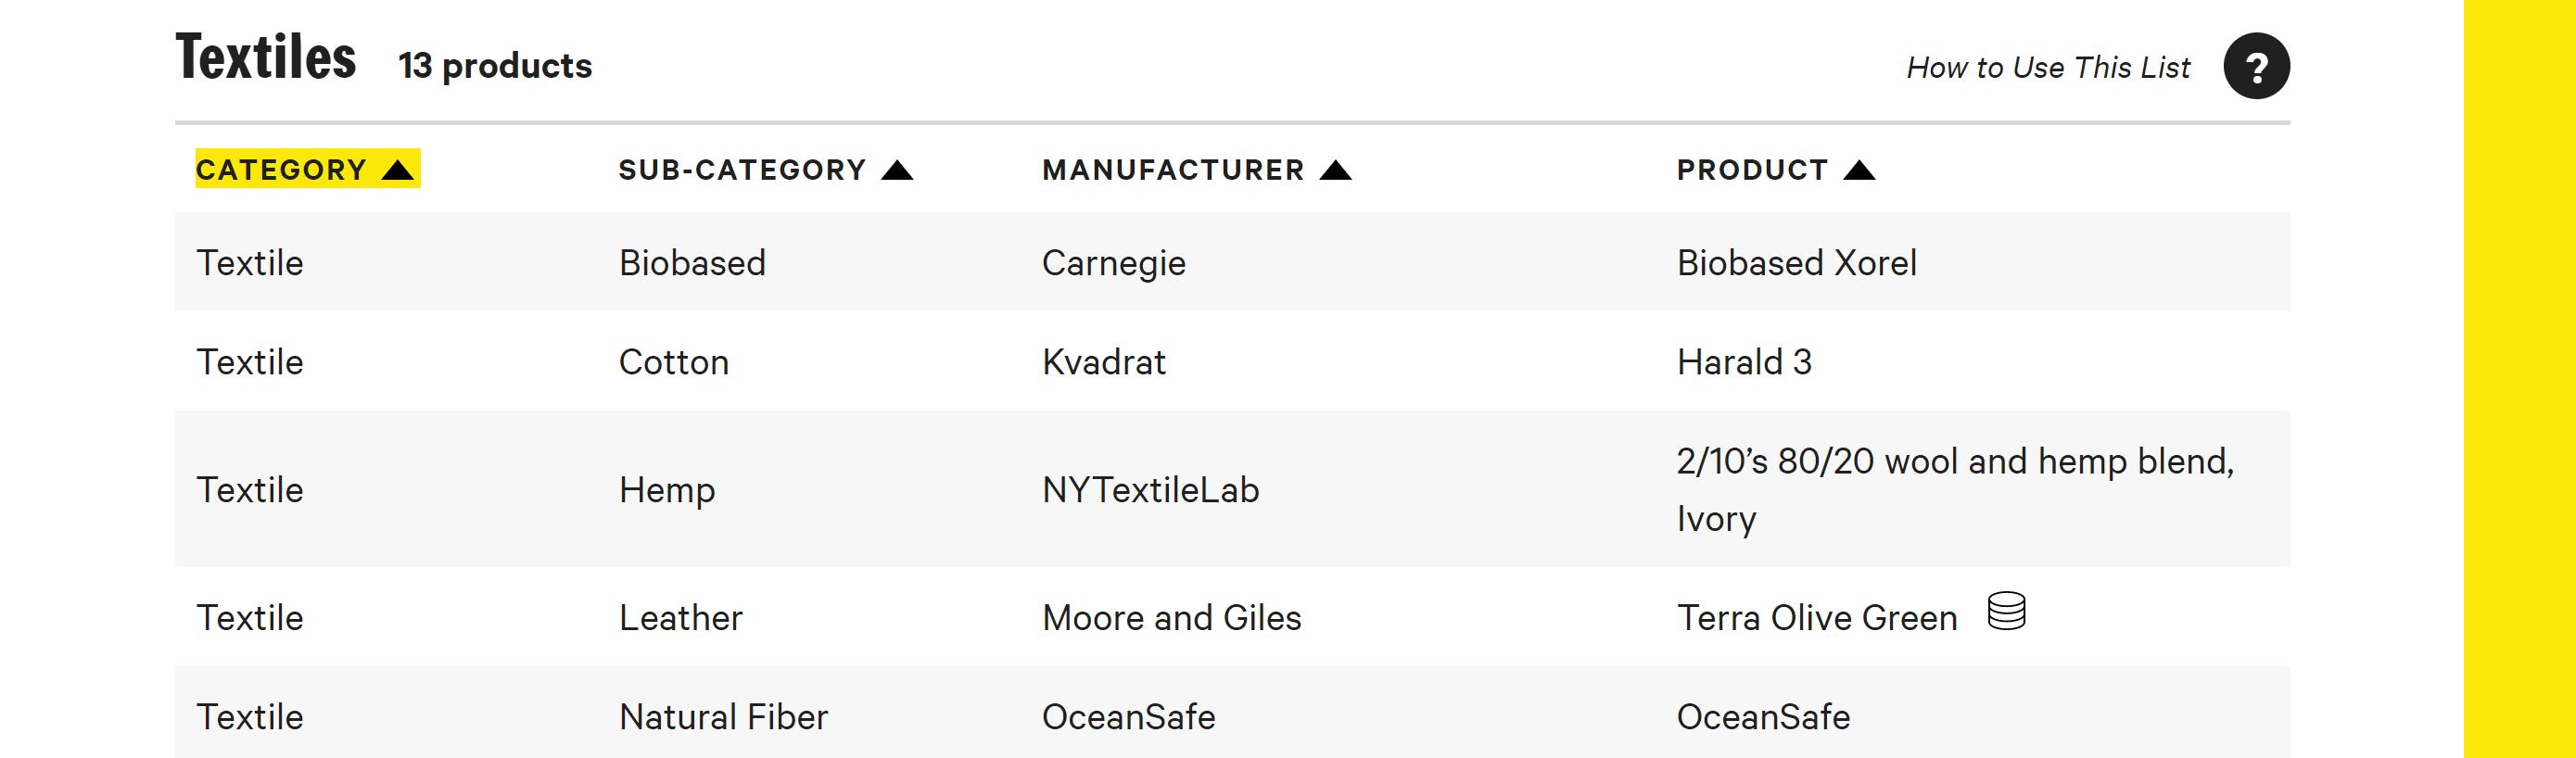2576x758 pixels.
Task: Open the Terra Olive Green product
Action: point(1817,618)
